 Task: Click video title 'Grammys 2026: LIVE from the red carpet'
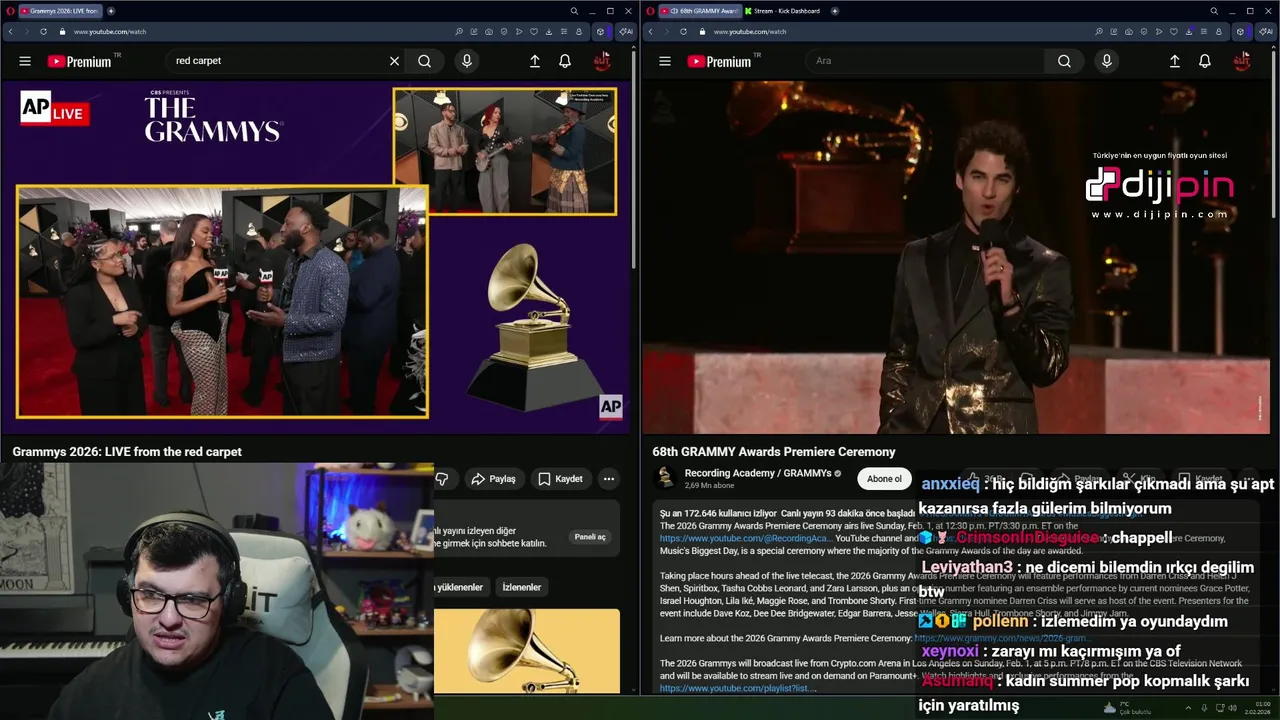127,452
